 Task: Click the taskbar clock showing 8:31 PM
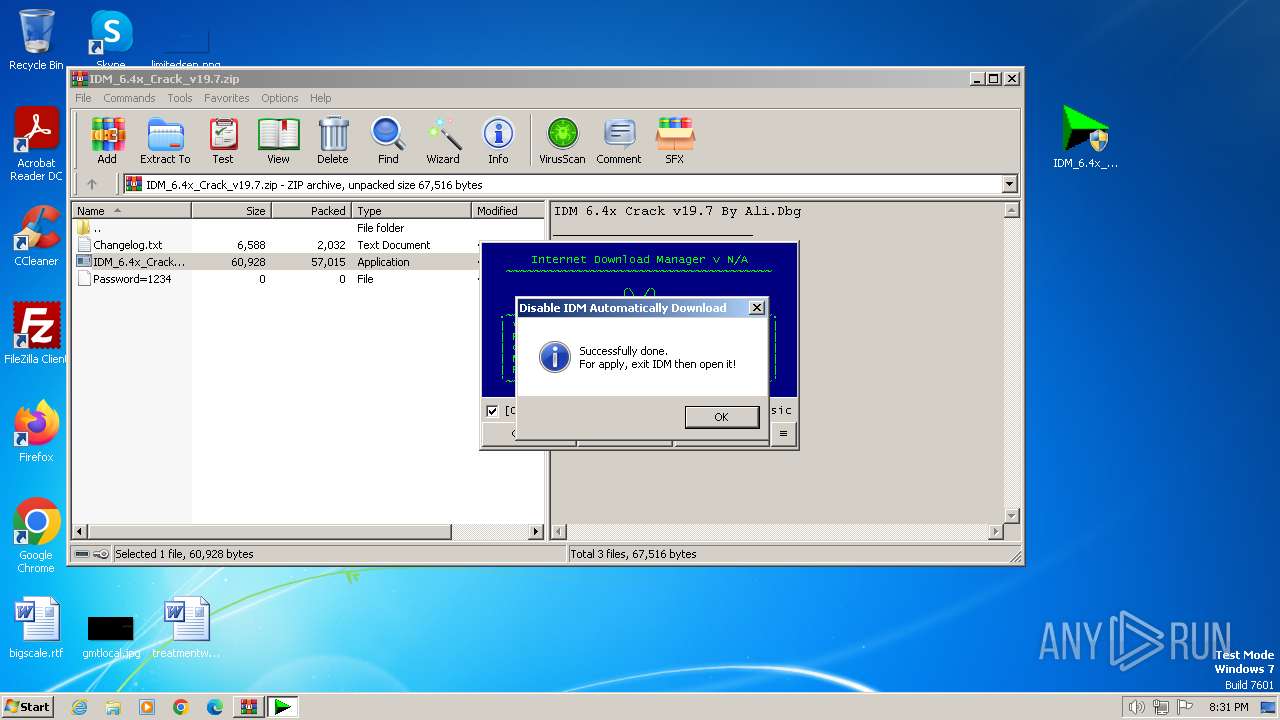tap(1228, 707)
